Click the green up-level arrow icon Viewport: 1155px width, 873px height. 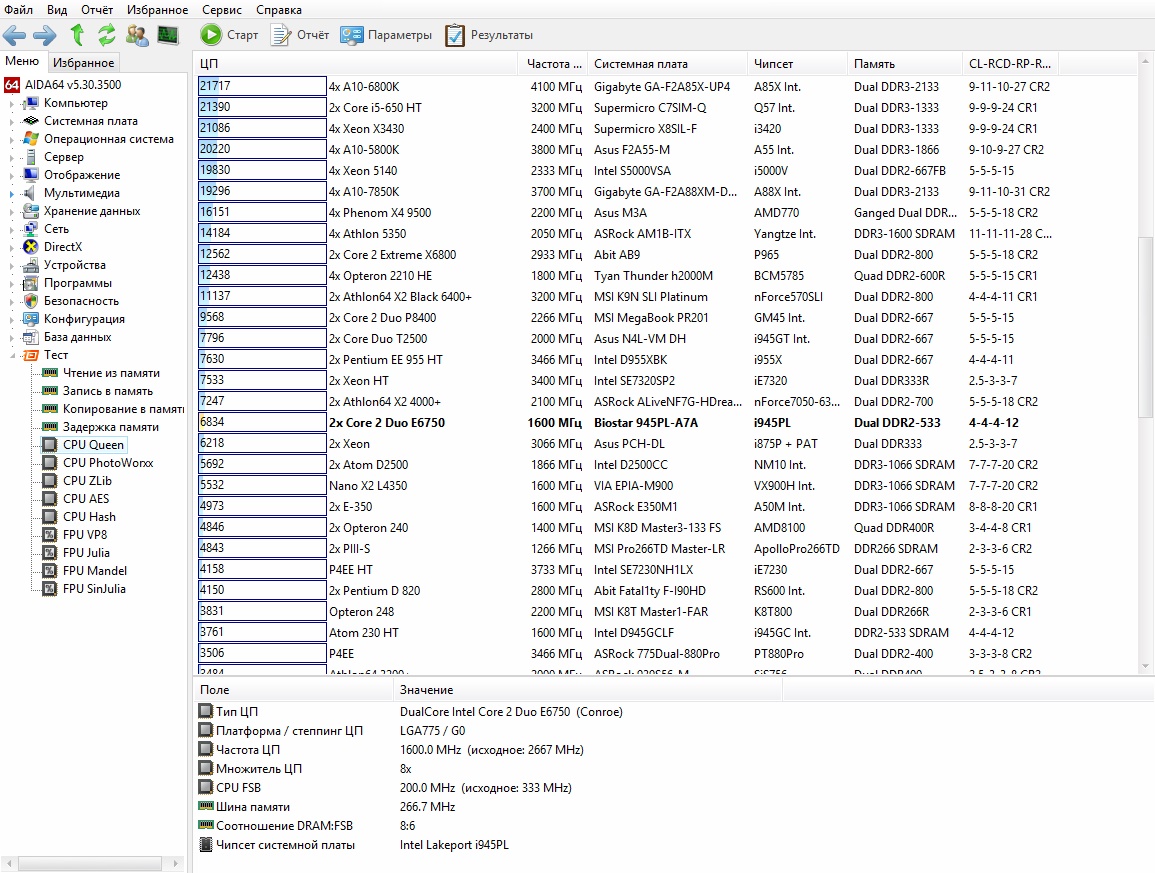point(77,36)
